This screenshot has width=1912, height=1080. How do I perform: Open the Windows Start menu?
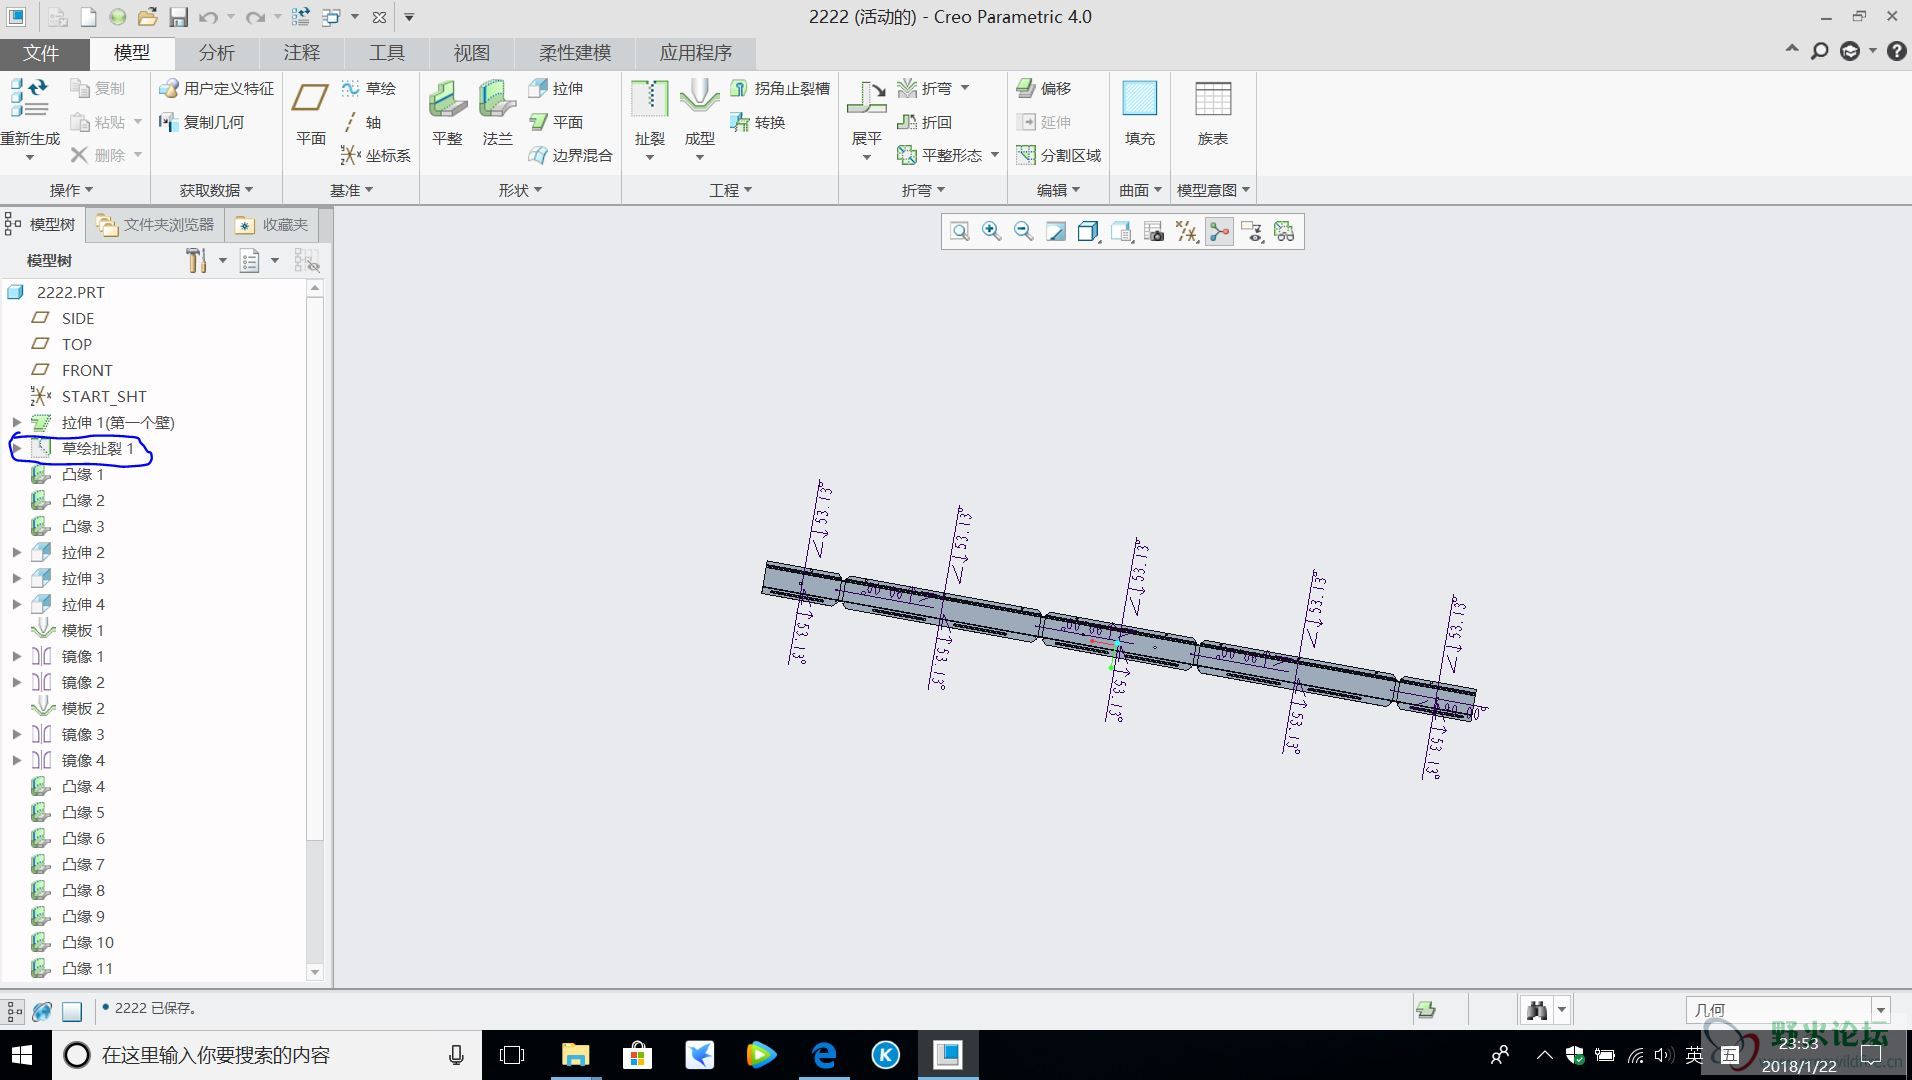coord(22,1055)
